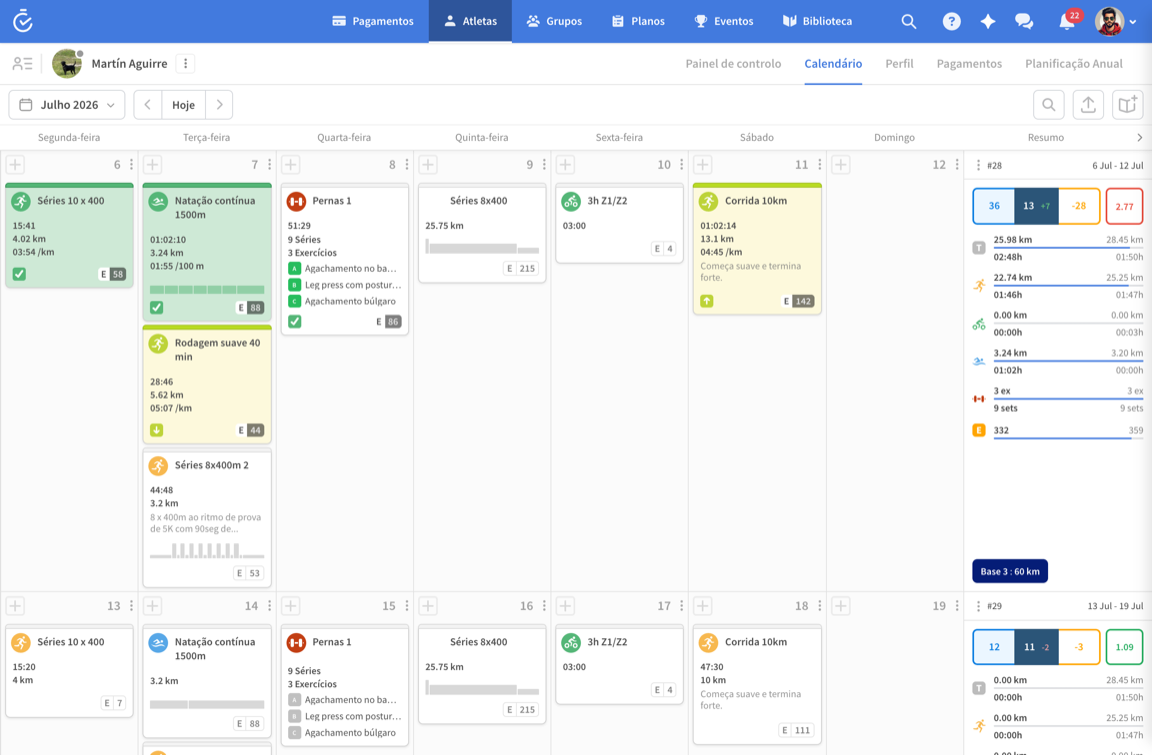Add workout on day 17 plus

[x=565, y=606]
